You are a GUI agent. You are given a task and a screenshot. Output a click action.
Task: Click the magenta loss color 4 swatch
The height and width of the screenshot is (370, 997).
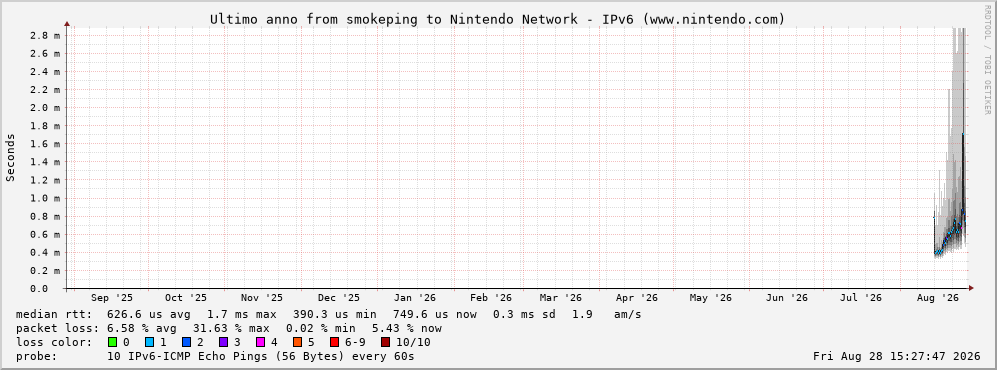[261, 343]
